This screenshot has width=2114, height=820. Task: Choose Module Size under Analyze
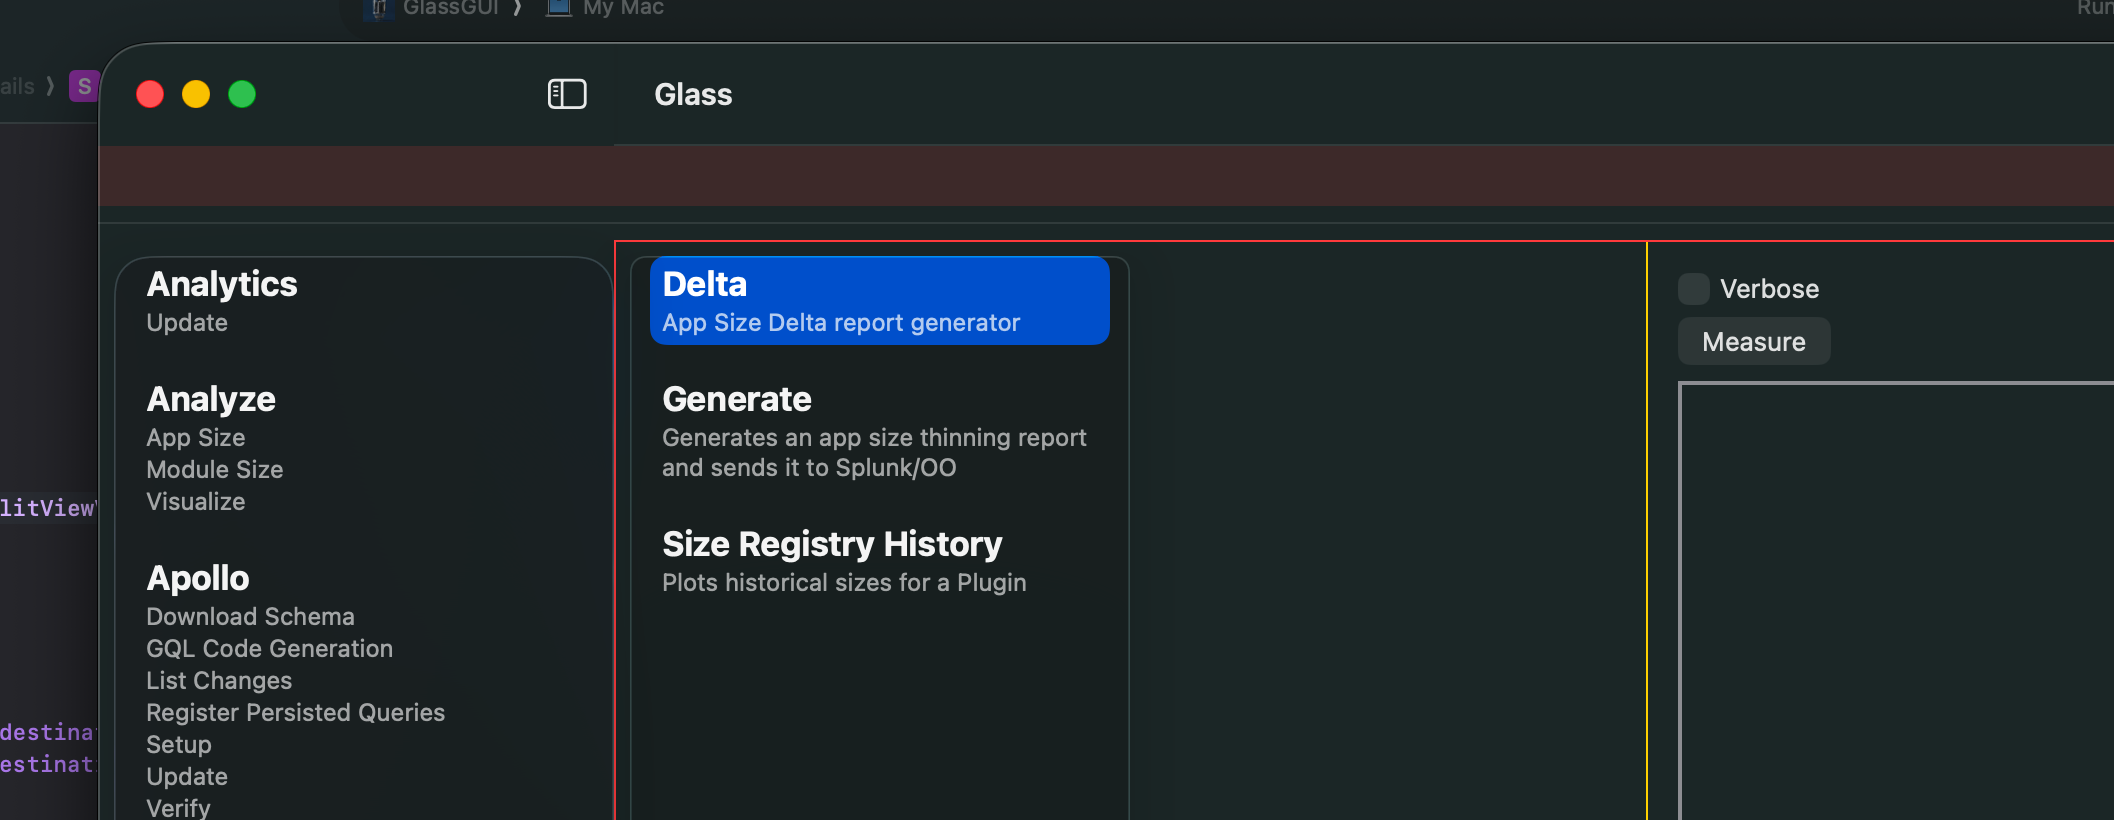click(215, 470)
